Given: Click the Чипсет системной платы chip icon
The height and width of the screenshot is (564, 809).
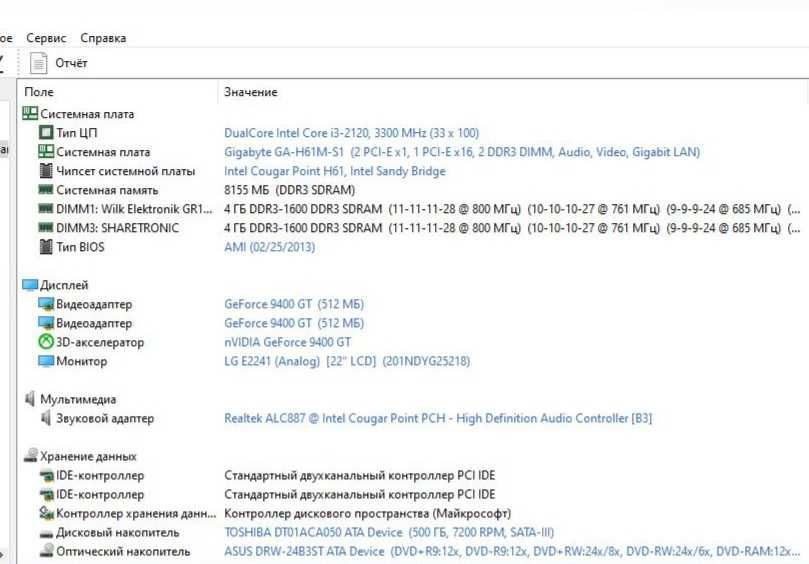Looking at the screenshot, I should tap(46, 171).
